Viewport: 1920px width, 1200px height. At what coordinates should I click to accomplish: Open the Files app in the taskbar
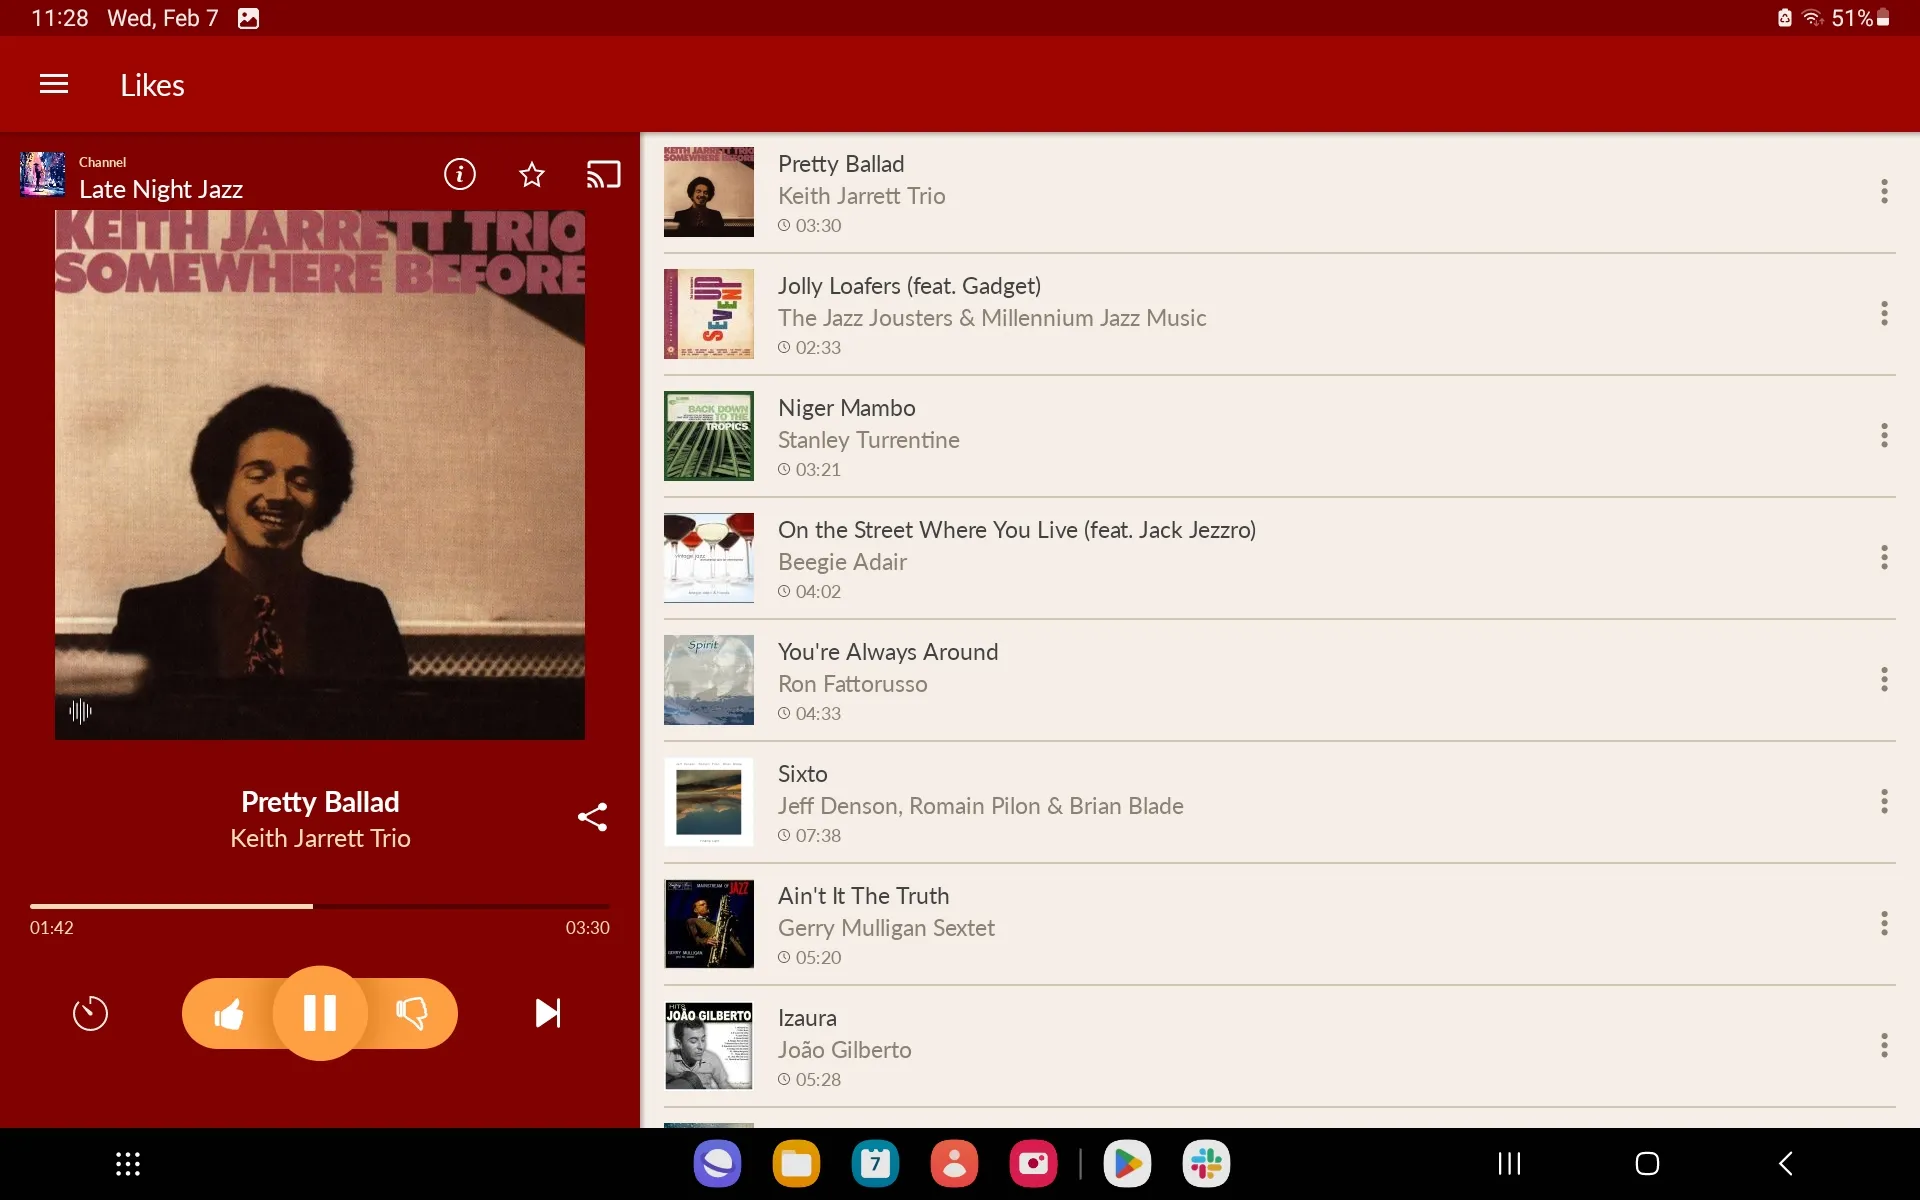pos(796,1164)
